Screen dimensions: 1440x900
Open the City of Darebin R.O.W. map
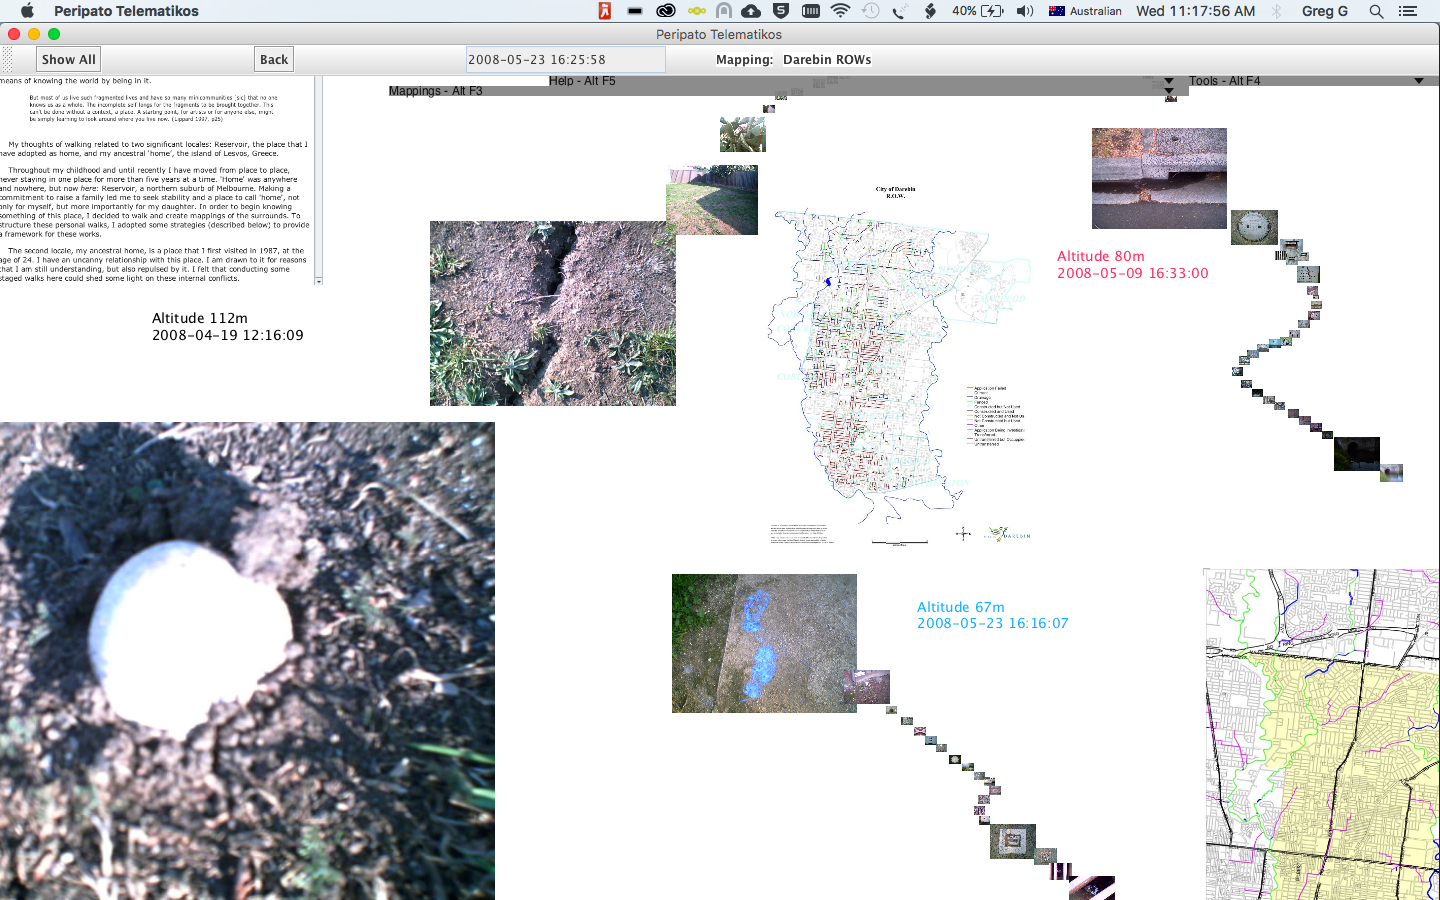click(897, 365)
